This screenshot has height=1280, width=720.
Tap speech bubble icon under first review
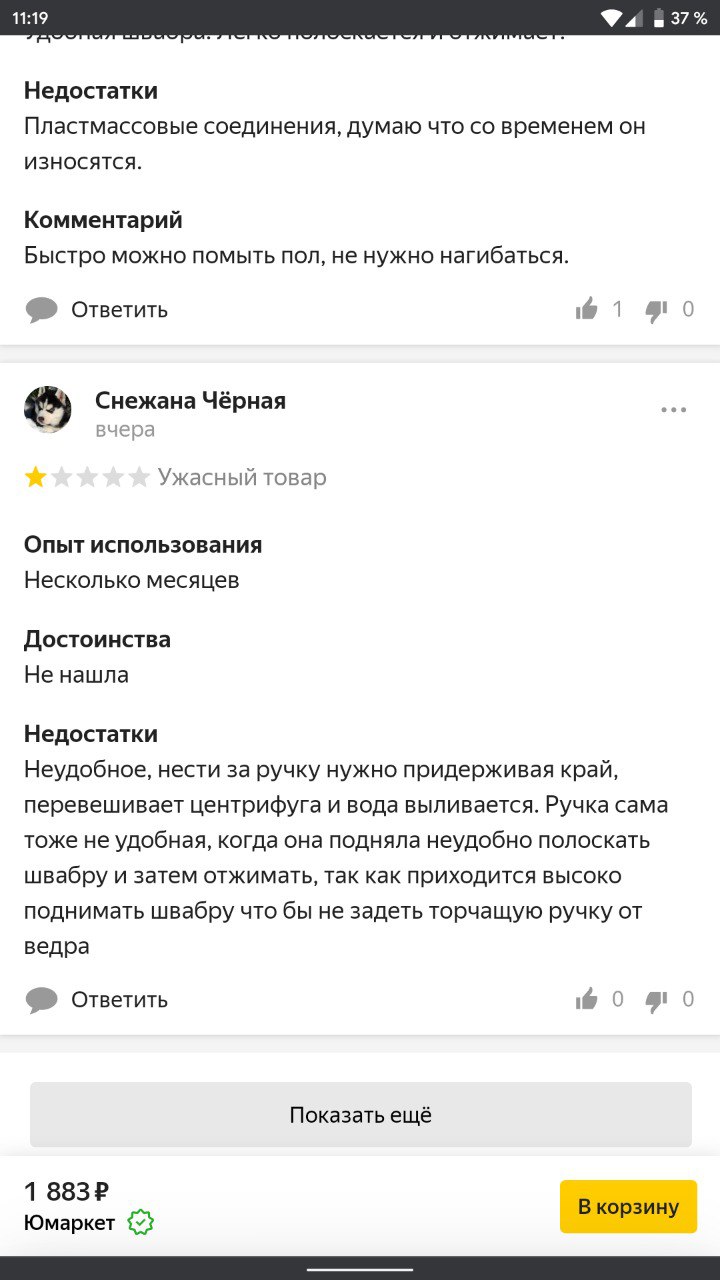coord(41,310)
